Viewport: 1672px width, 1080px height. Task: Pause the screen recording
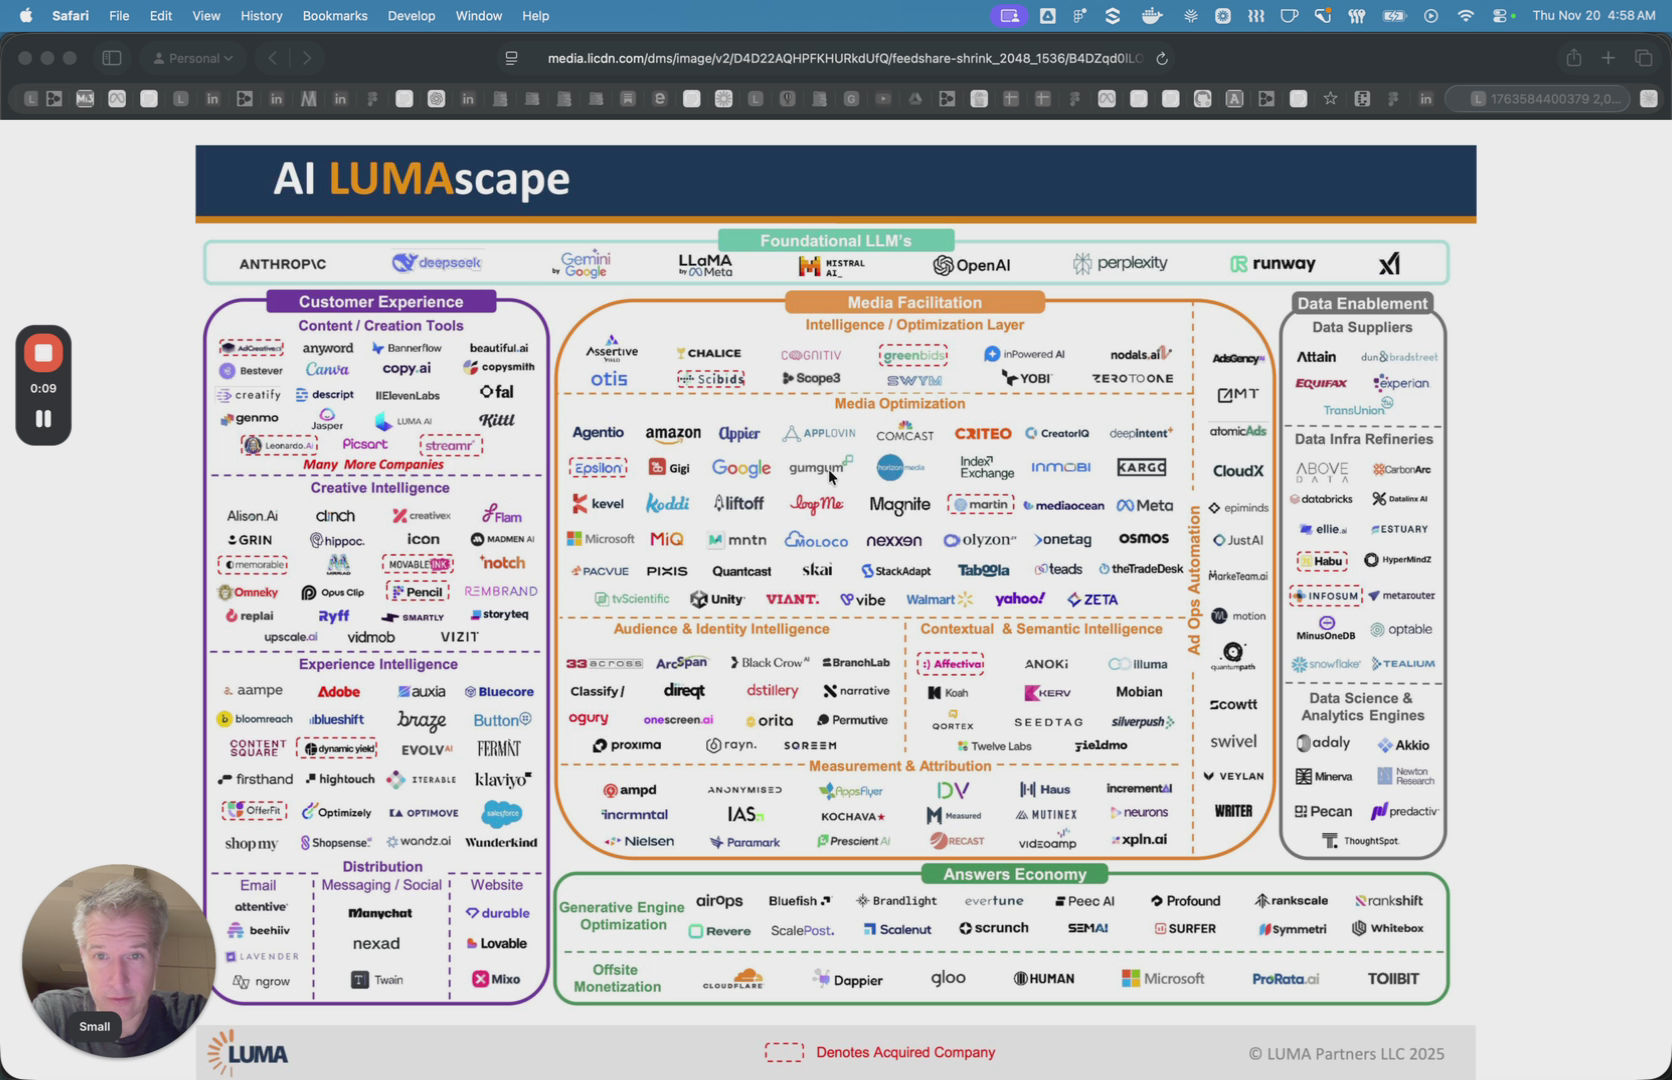click(x=43, y=419)
